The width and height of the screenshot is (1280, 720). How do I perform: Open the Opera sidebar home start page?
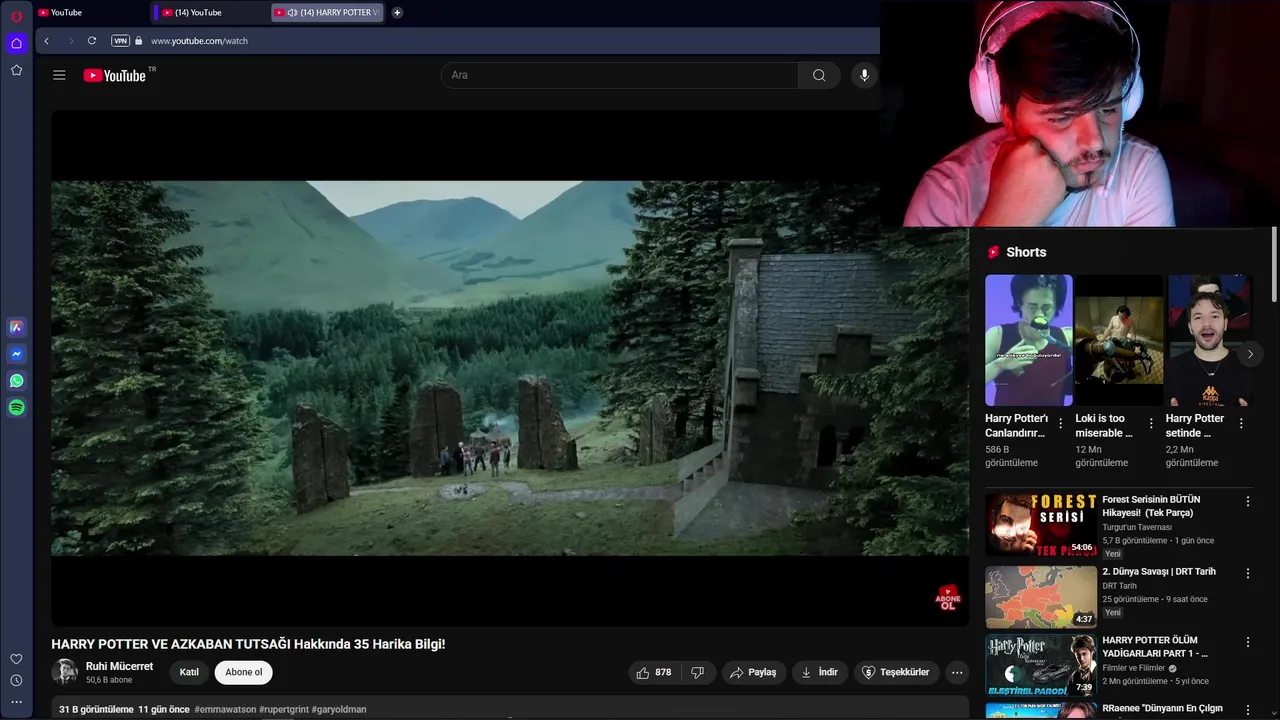16,43
